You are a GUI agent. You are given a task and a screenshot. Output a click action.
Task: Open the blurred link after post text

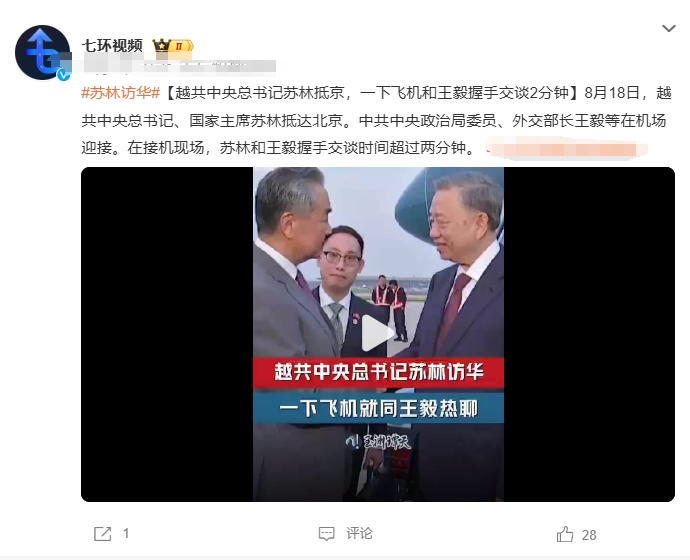[x=565, y=149]
